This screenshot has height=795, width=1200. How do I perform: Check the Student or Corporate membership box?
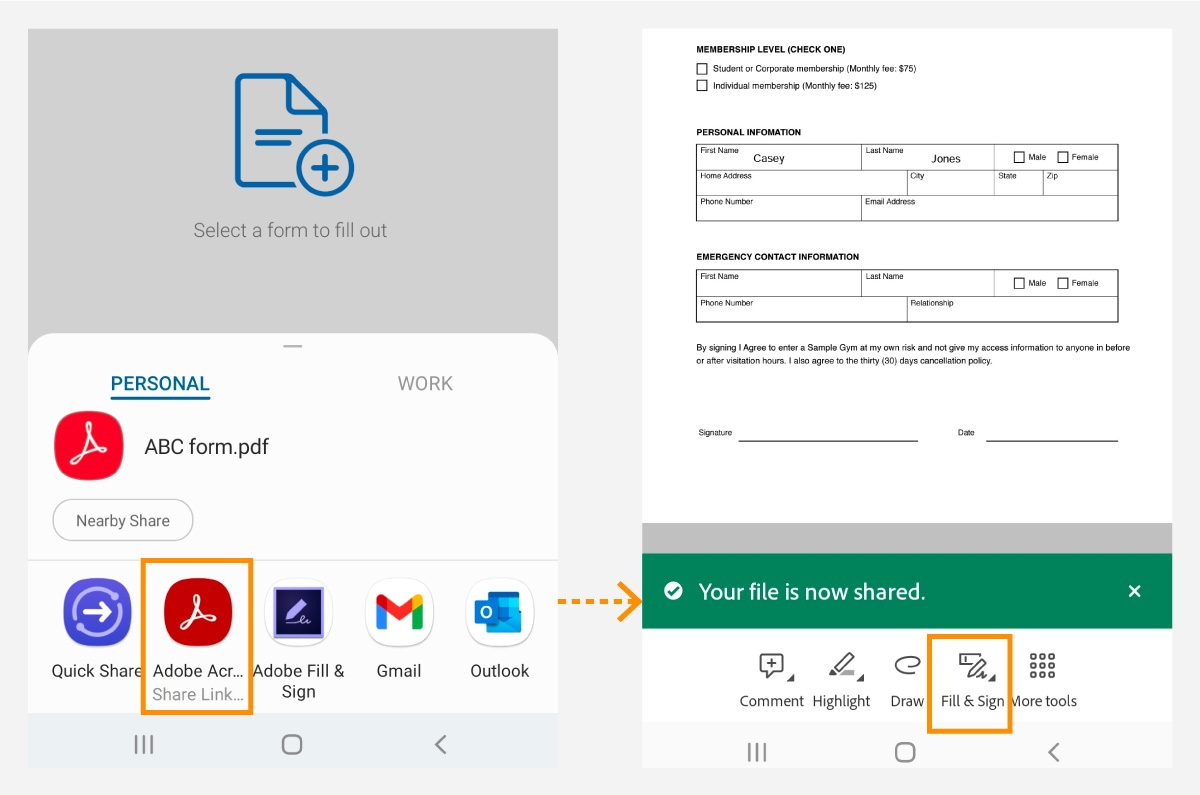[x=702, y=68]
